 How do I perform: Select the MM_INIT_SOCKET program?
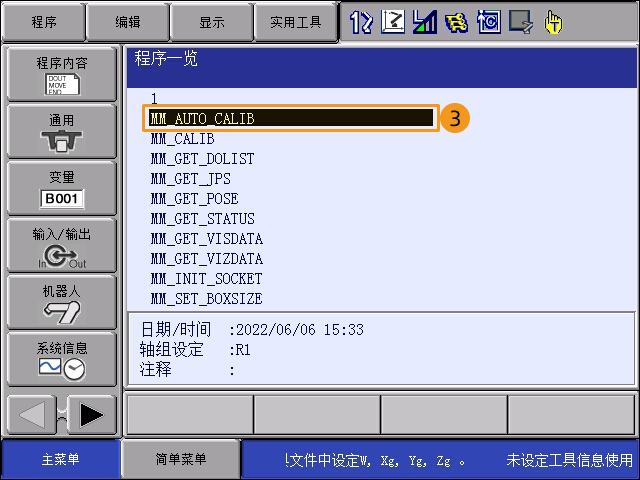pyautogui.click(x=206, y=279)
